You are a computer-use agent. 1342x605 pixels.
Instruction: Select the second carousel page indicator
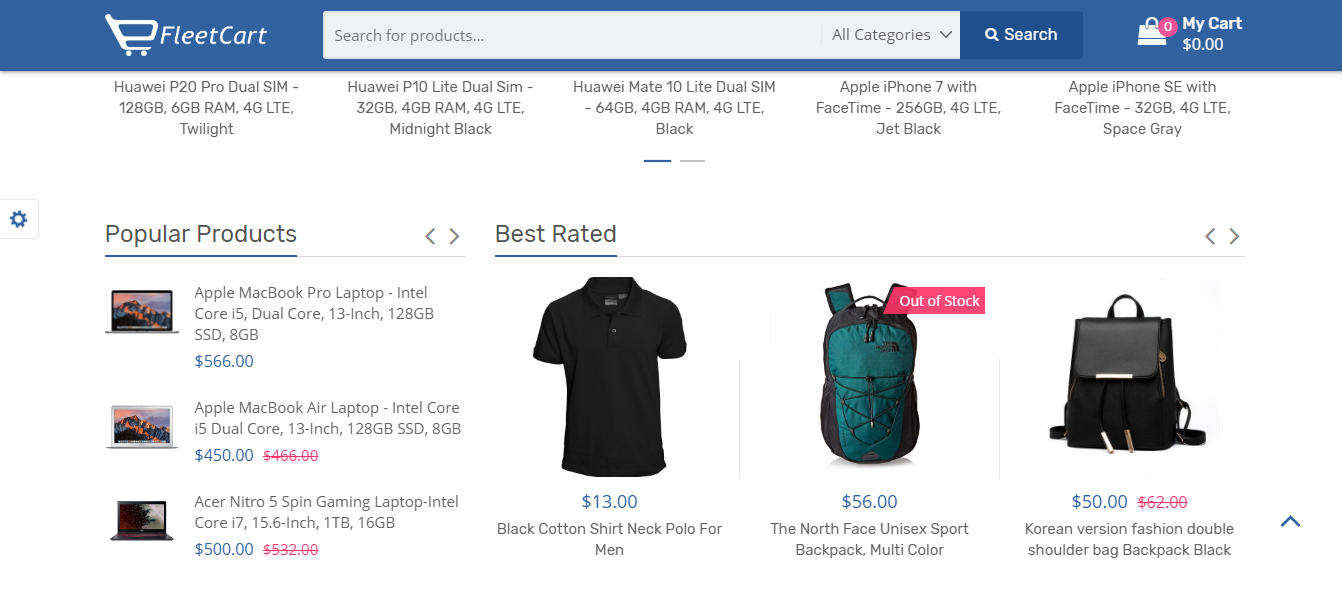click(x=692, y=160)
